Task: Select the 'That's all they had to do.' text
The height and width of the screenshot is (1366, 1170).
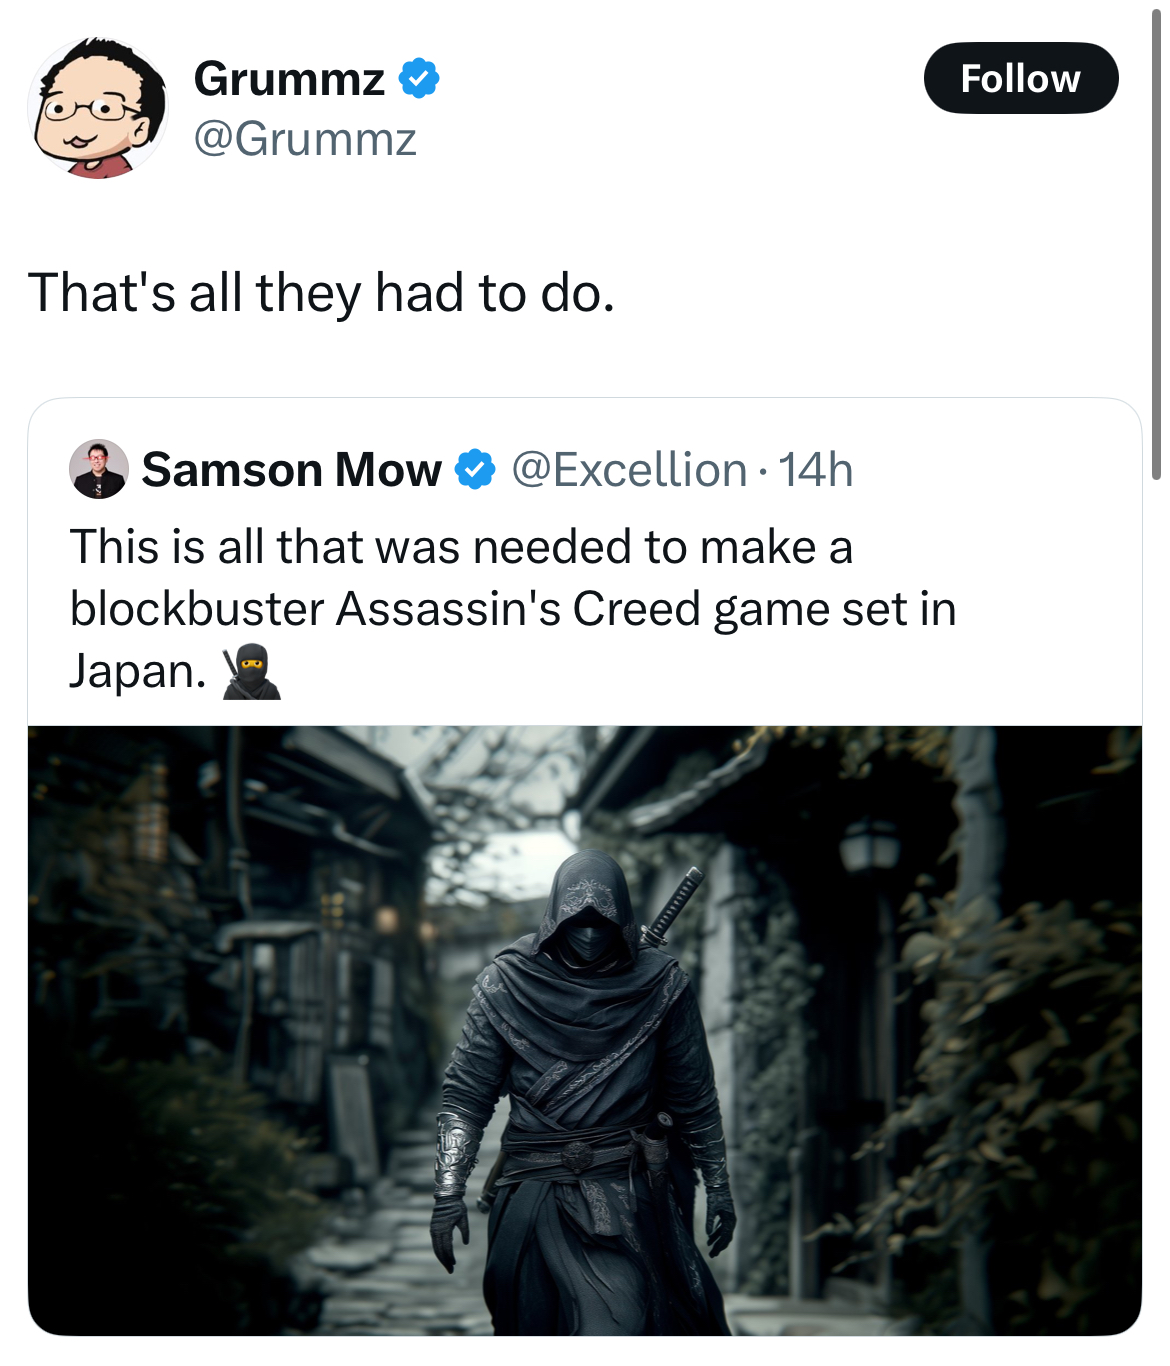Action: point(321,293)
